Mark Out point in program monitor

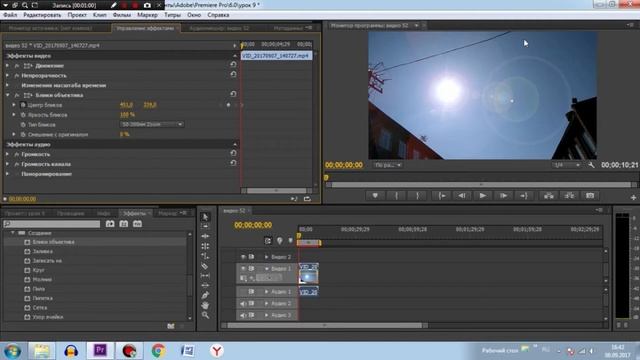pos(417,196)
